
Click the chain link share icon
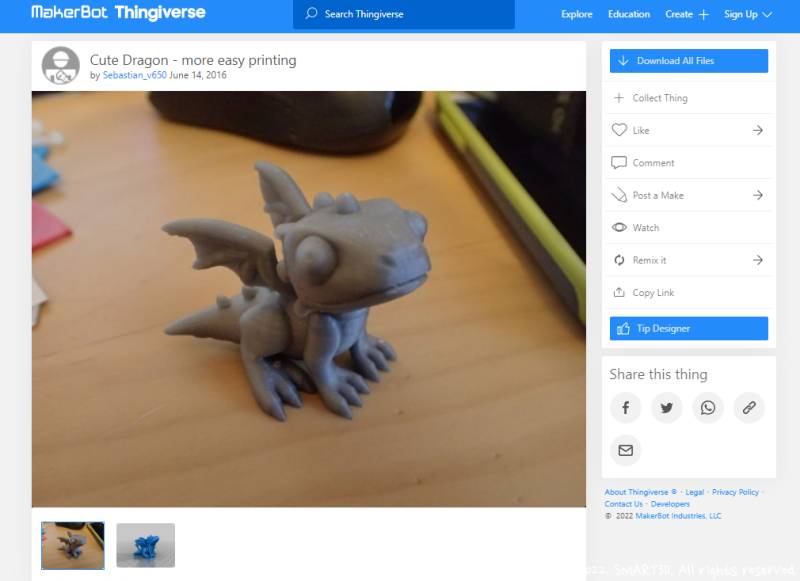749,408
